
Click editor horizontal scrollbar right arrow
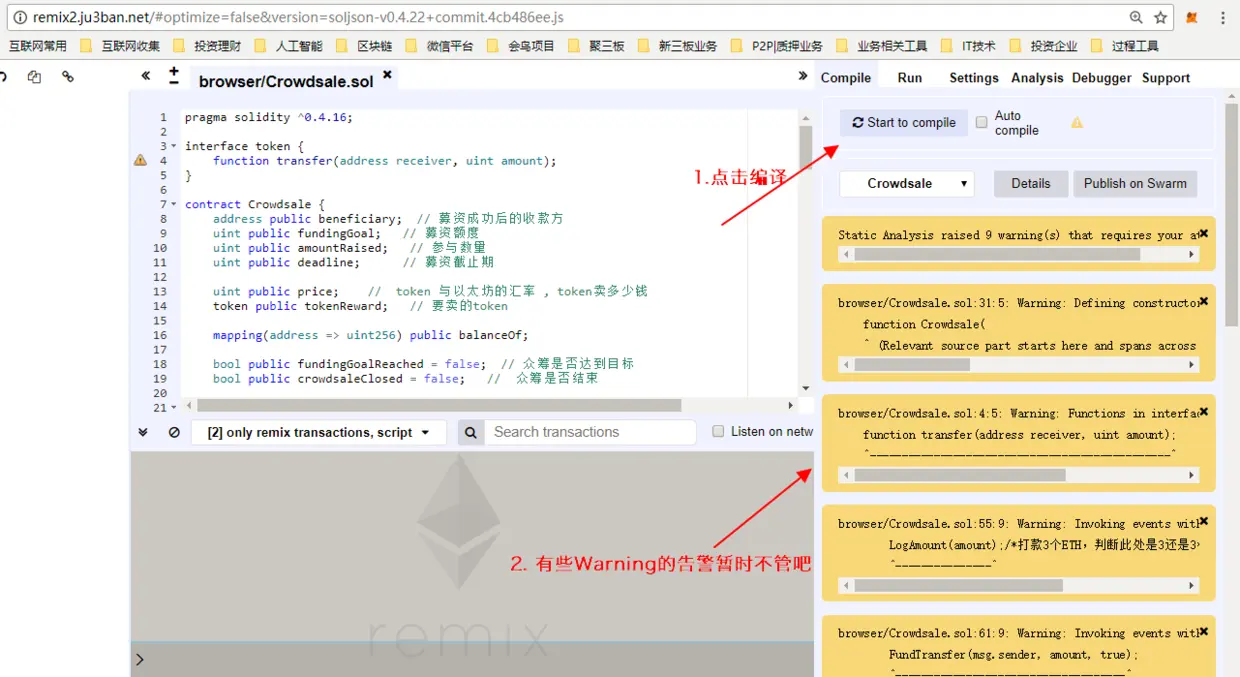(790, 406)
